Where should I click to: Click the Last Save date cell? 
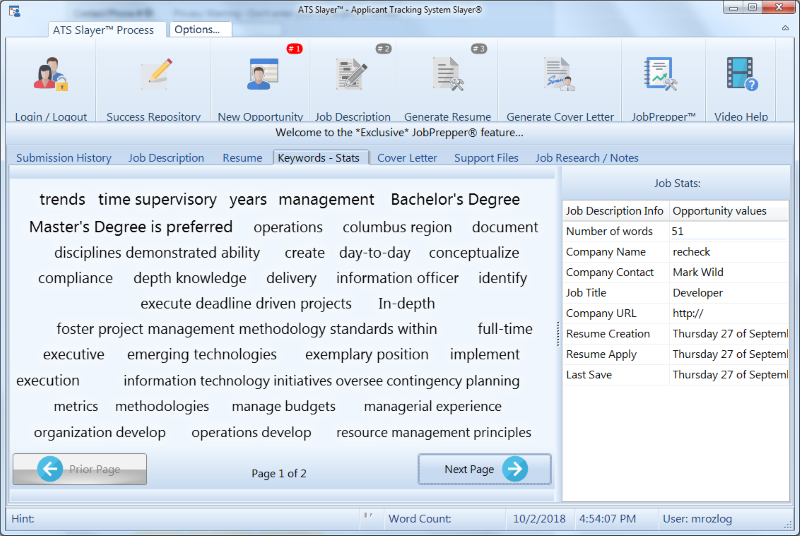[x=729, y=374]
